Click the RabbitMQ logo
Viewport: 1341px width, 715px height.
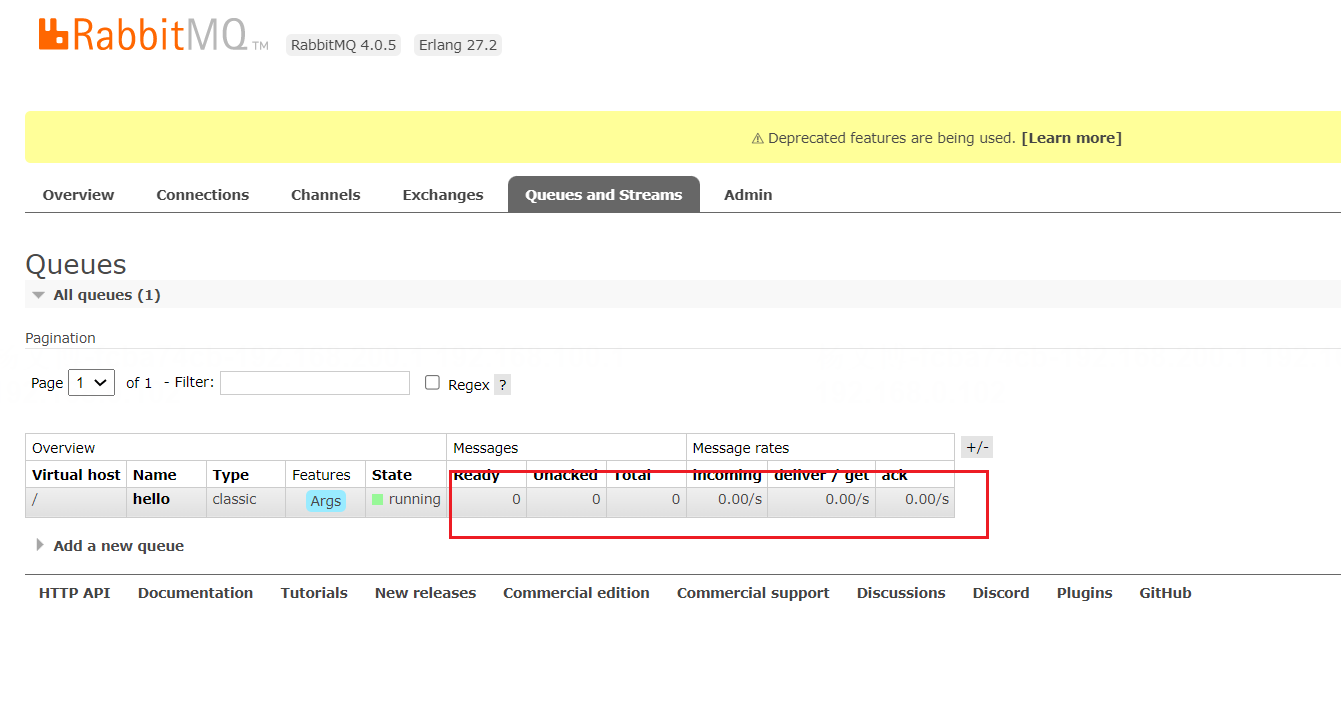(x=142, y=36)
